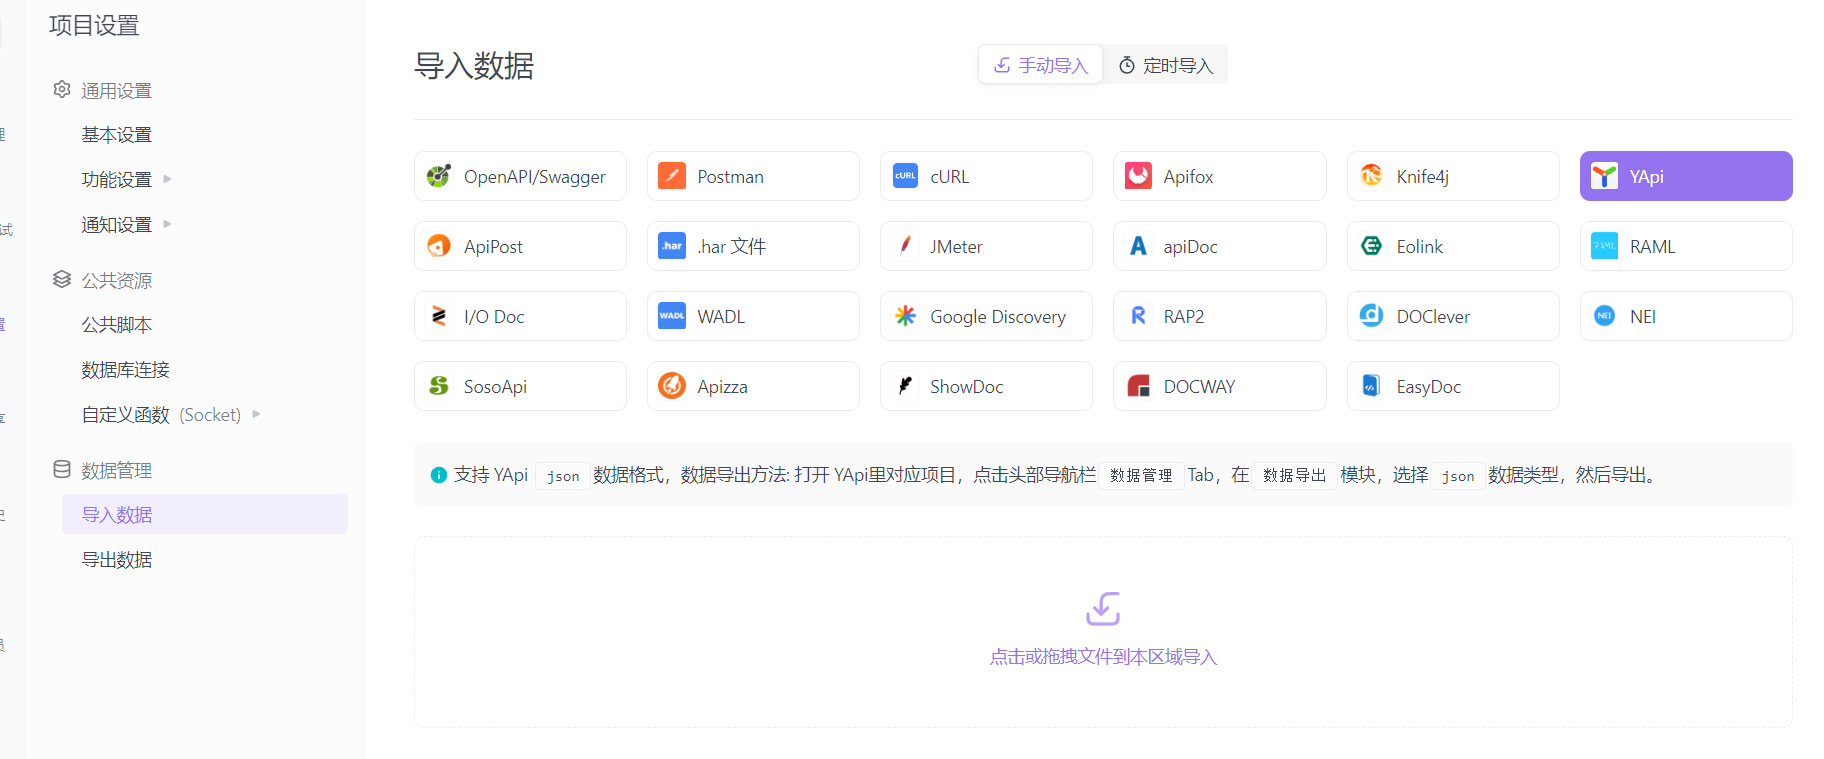Choose the SosoApi logo icon
Screen dimensions: 1824x759
point(438,386)
